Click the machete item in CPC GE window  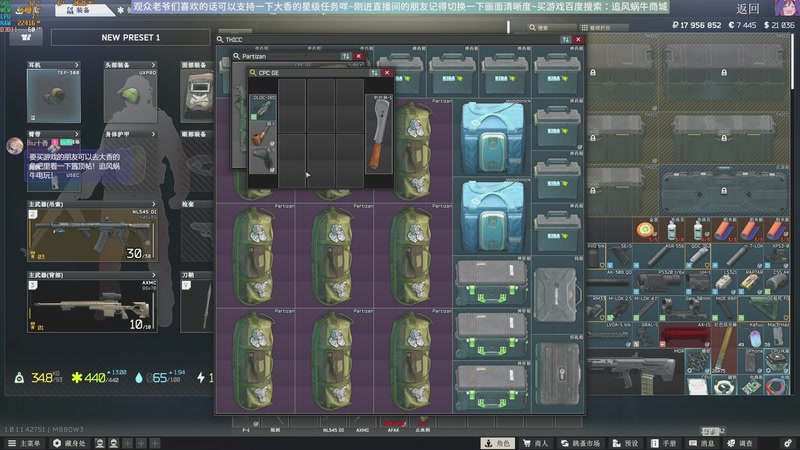click(379, 135)
